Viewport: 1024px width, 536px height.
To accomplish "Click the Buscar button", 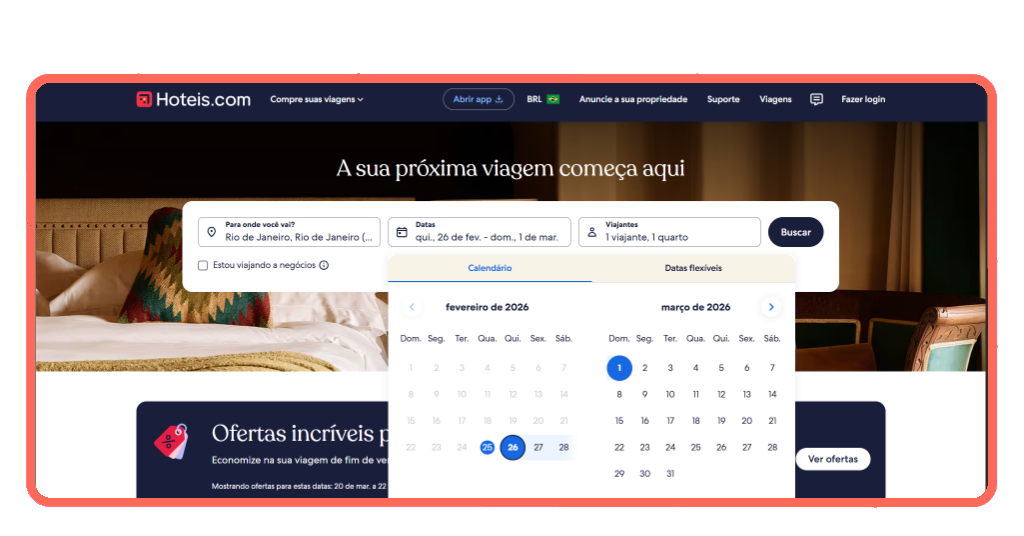I will click(795, 232).
